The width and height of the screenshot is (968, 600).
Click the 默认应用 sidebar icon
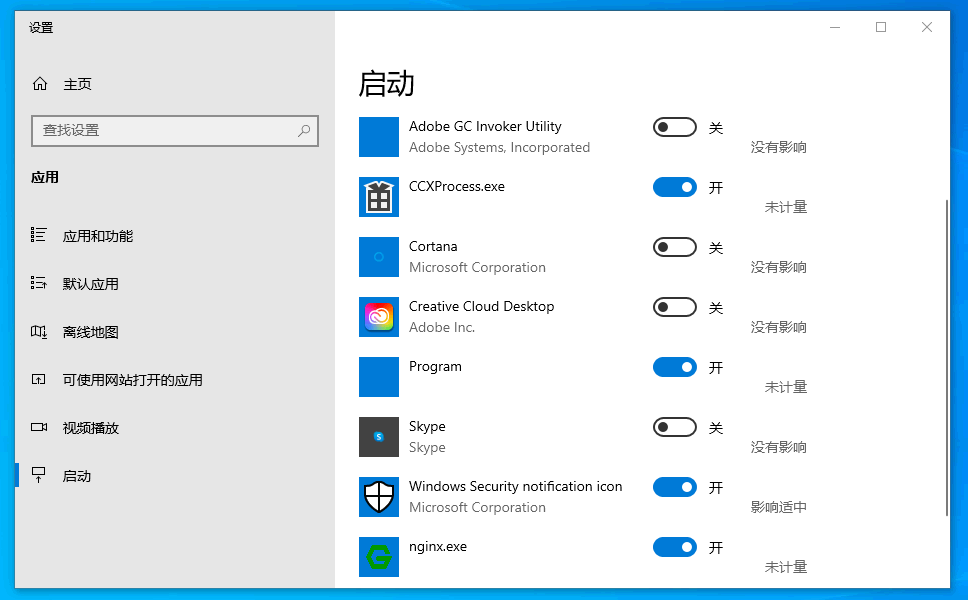click(38, 283)
